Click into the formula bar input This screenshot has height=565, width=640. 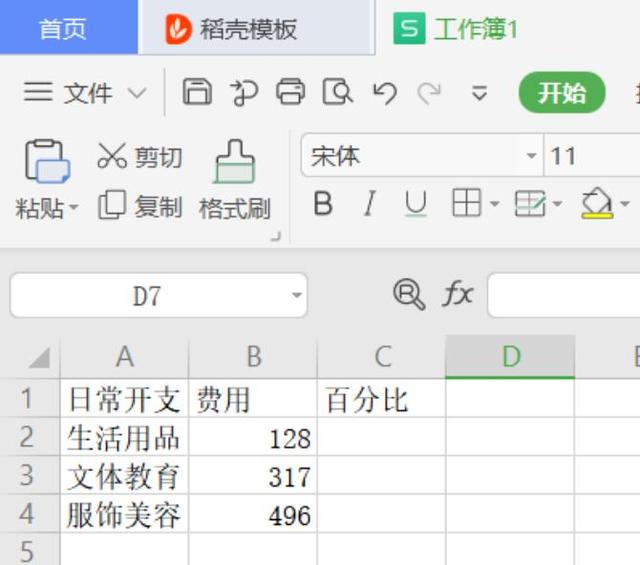click(x=564, y=296)
